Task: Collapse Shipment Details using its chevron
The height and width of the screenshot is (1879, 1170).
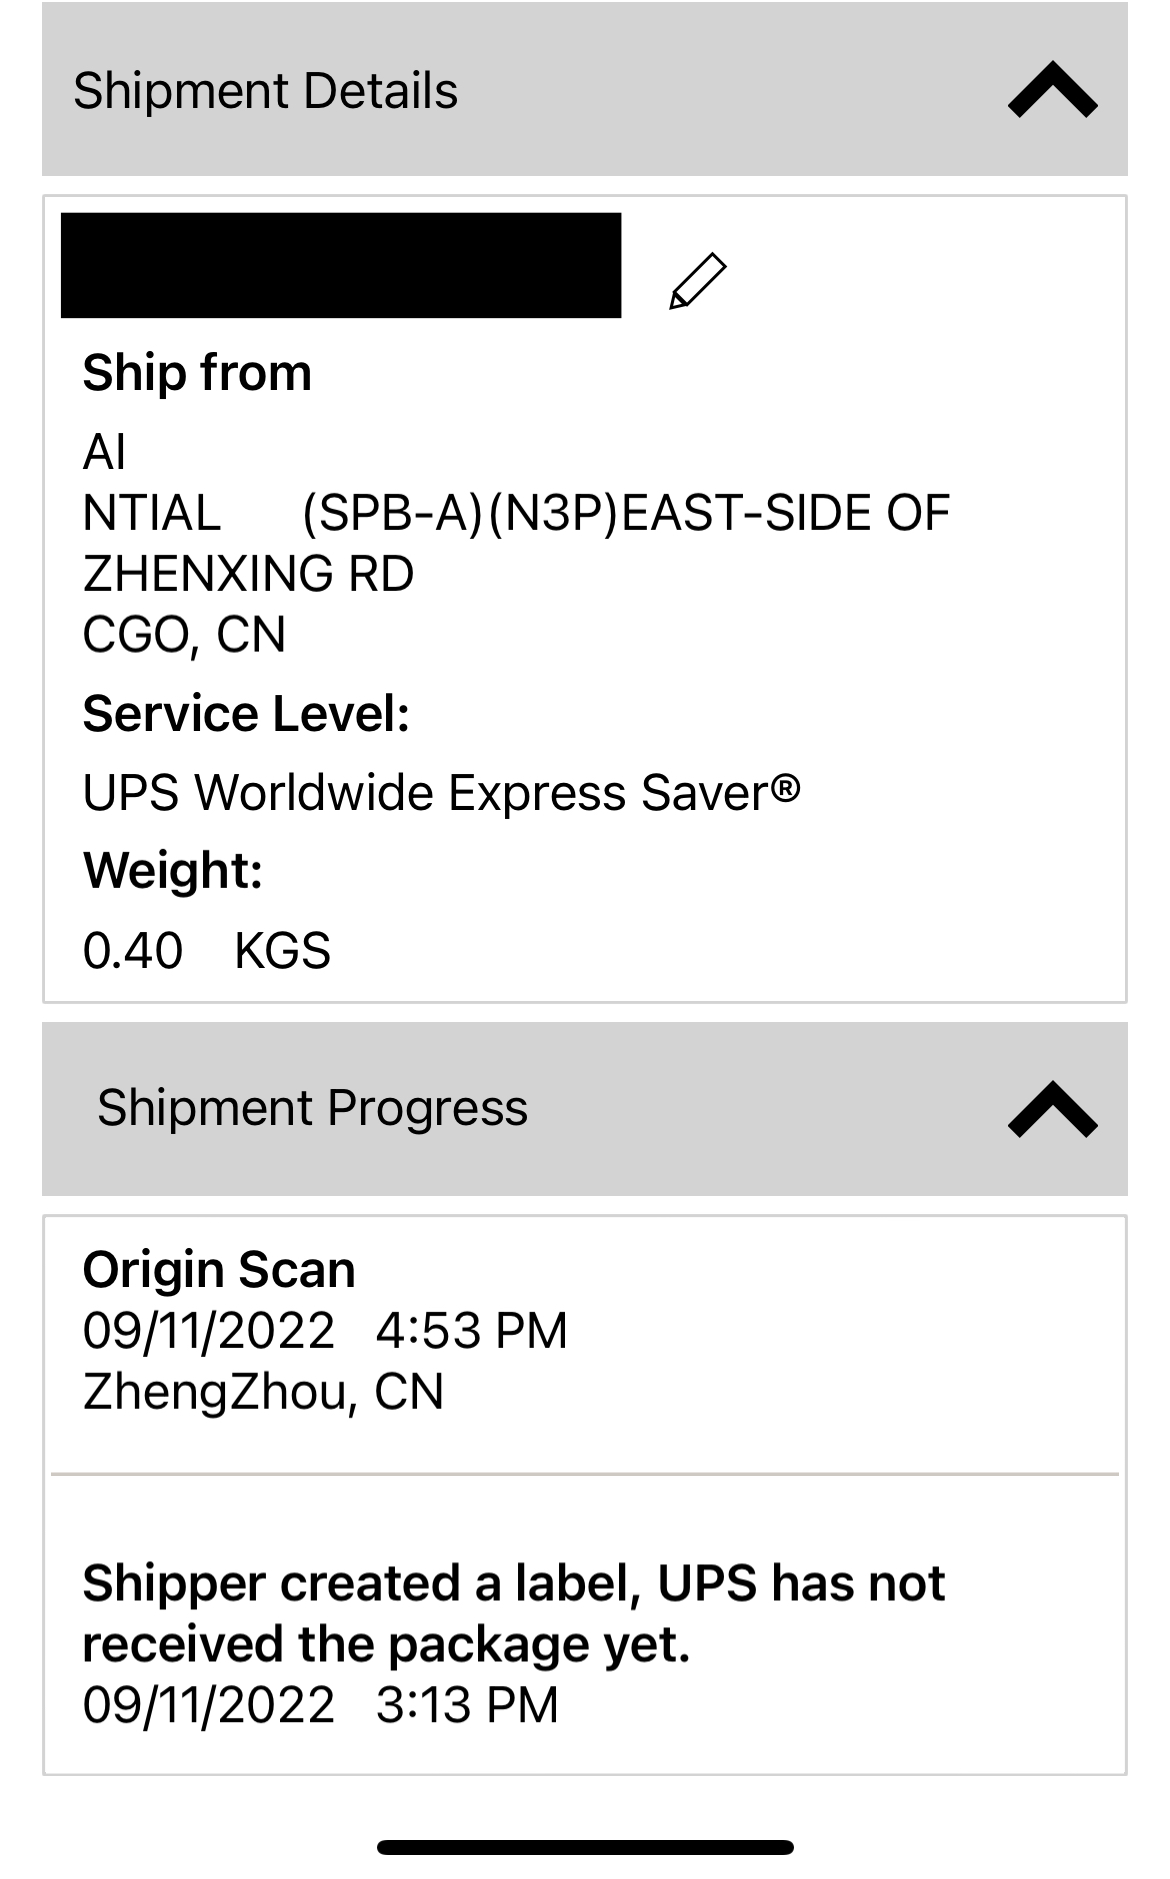Action: click(1052, 90)
